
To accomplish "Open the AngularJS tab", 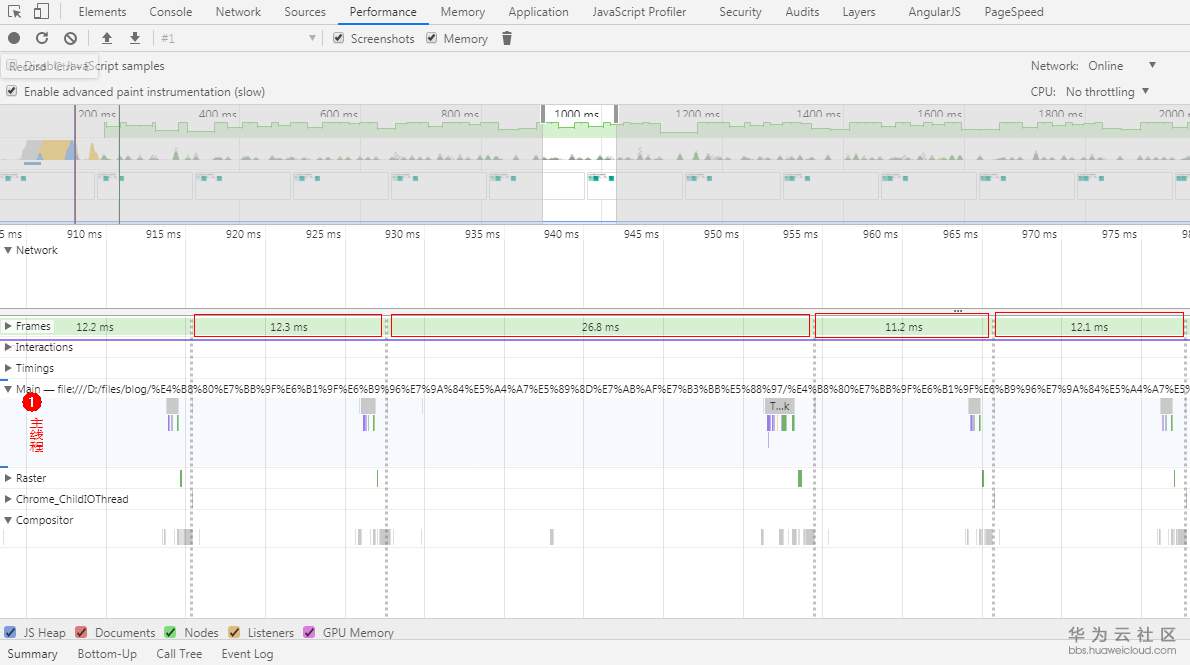I will (935, 11).
